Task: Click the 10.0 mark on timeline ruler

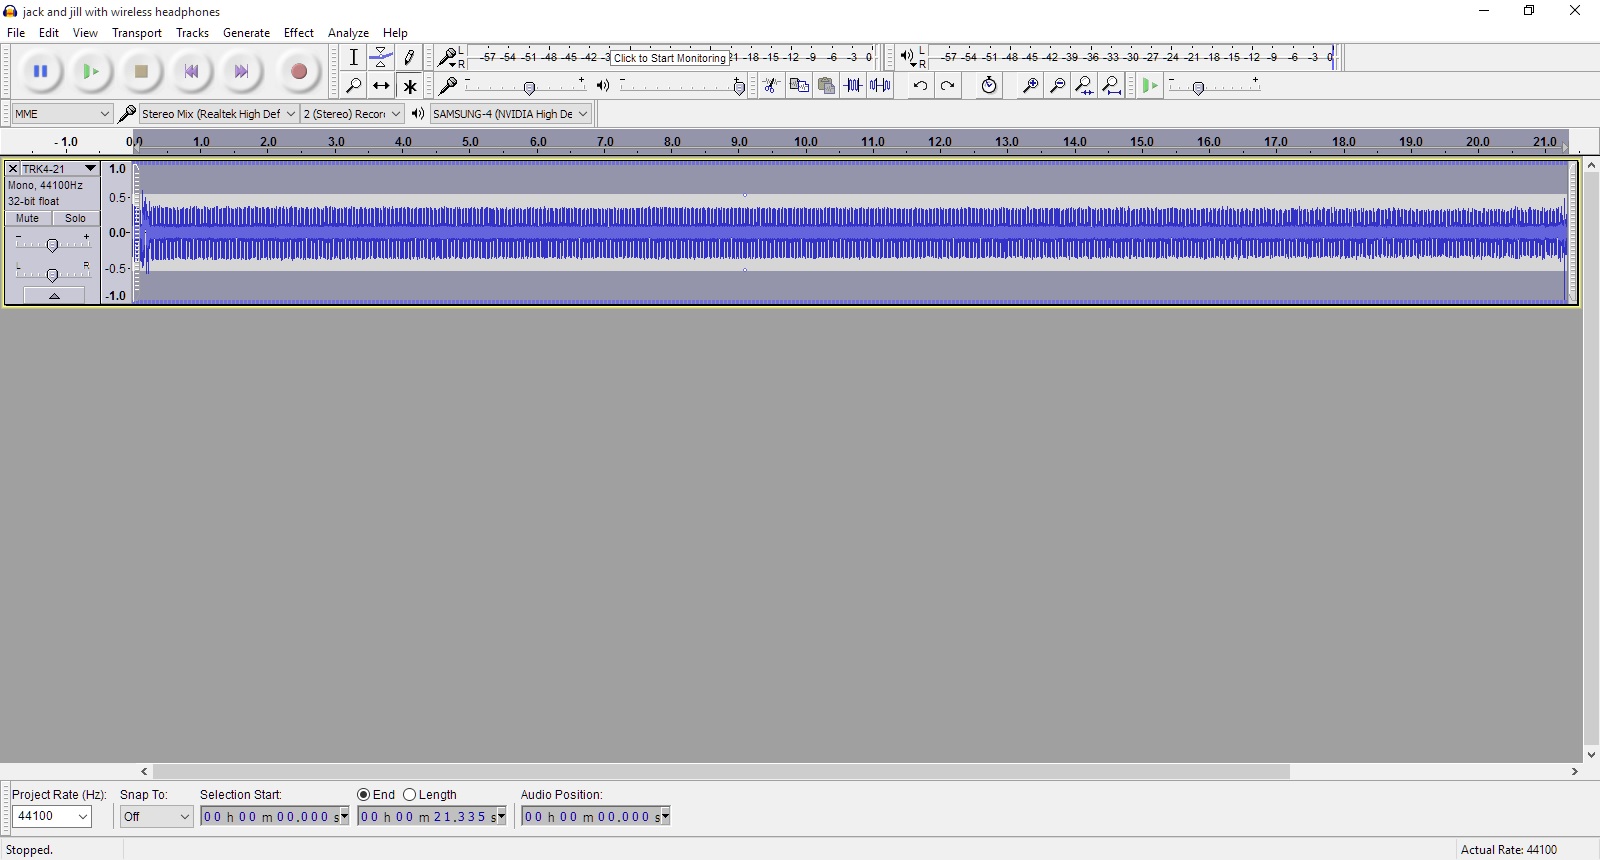Action: point(806,143)
